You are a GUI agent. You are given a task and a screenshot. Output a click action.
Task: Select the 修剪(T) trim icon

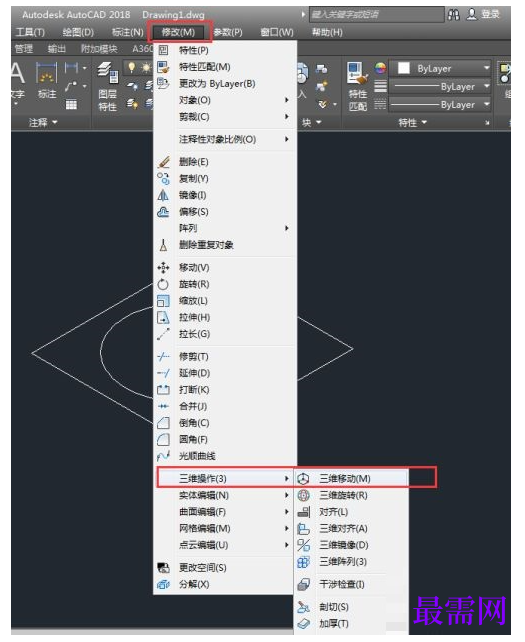163,356
